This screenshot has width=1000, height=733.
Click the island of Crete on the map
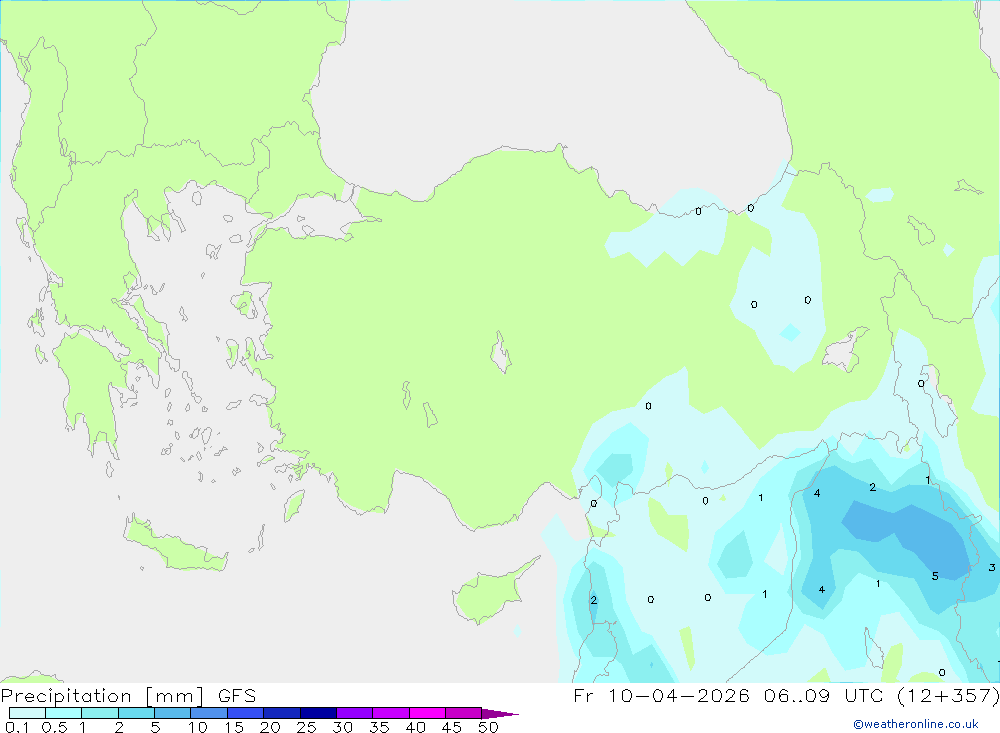click(x=175, y=545)
